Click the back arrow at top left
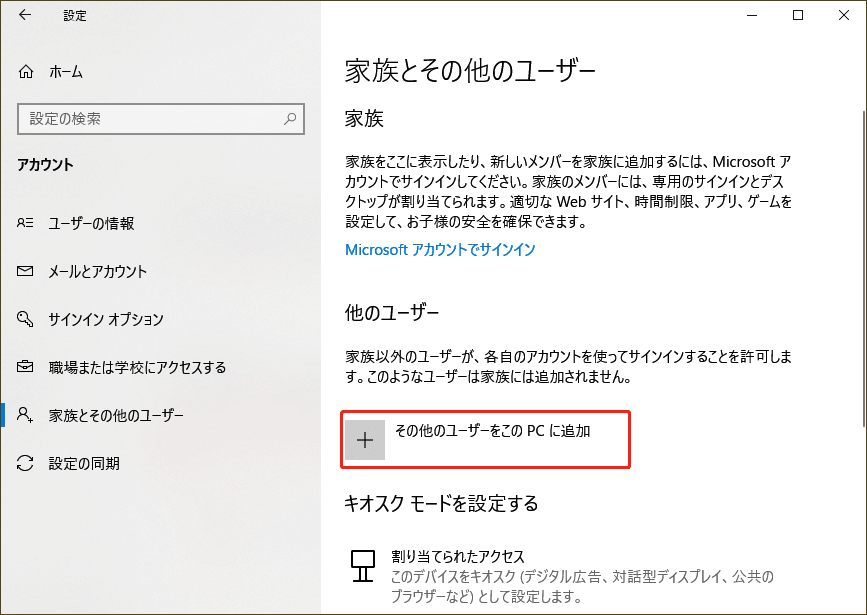 pos(23,15)
